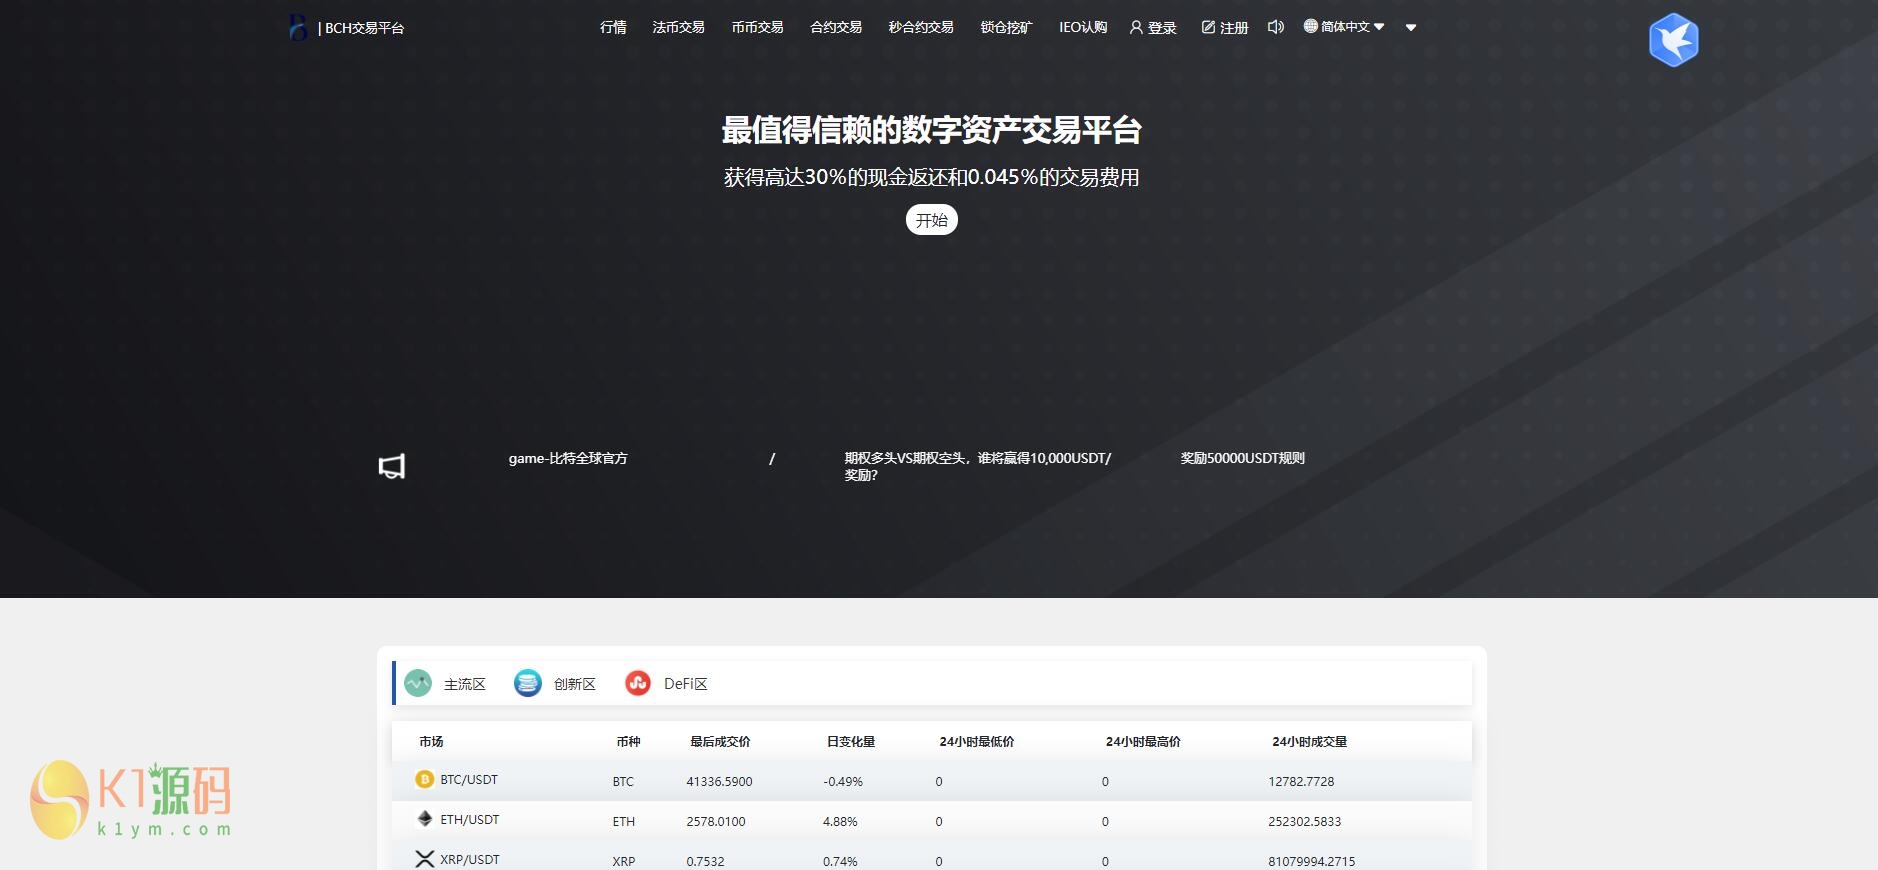Click the speaker sound icon in navbar
The image size is (1878, 870).
(x=1275, y=27)
